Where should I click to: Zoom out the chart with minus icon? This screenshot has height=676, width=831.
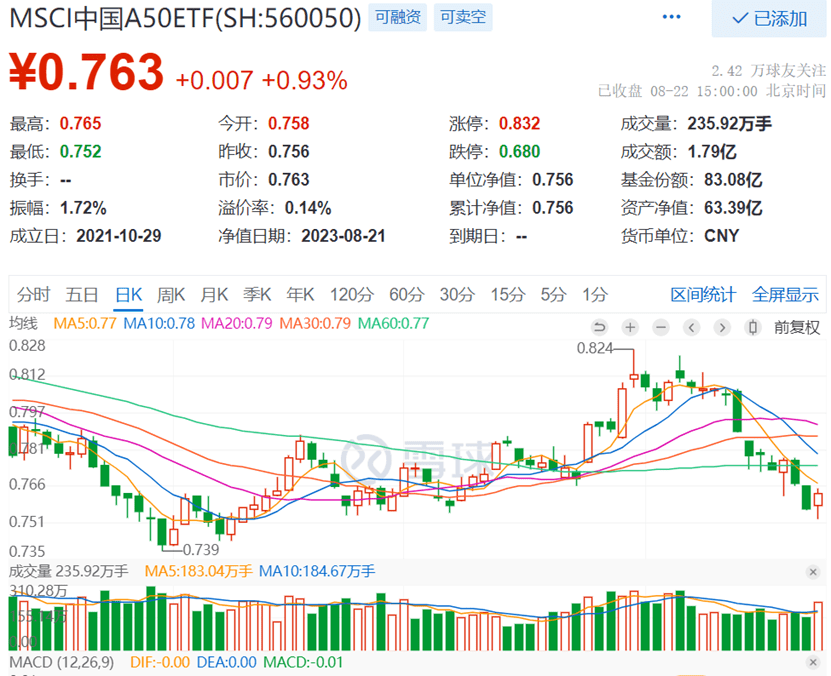(x=660, y=327)
